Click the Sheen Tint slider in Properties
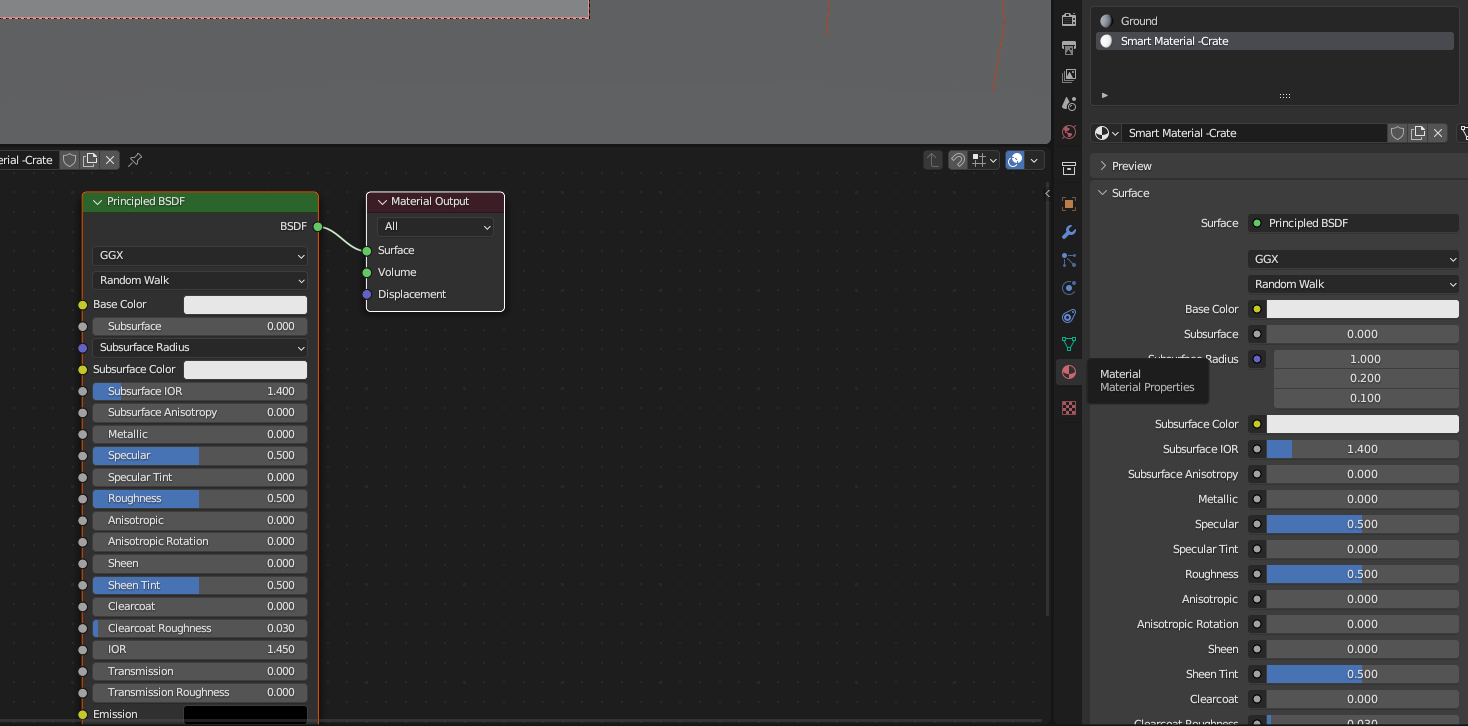This screenshot has width=1468, height=726. coord(1362,674)
